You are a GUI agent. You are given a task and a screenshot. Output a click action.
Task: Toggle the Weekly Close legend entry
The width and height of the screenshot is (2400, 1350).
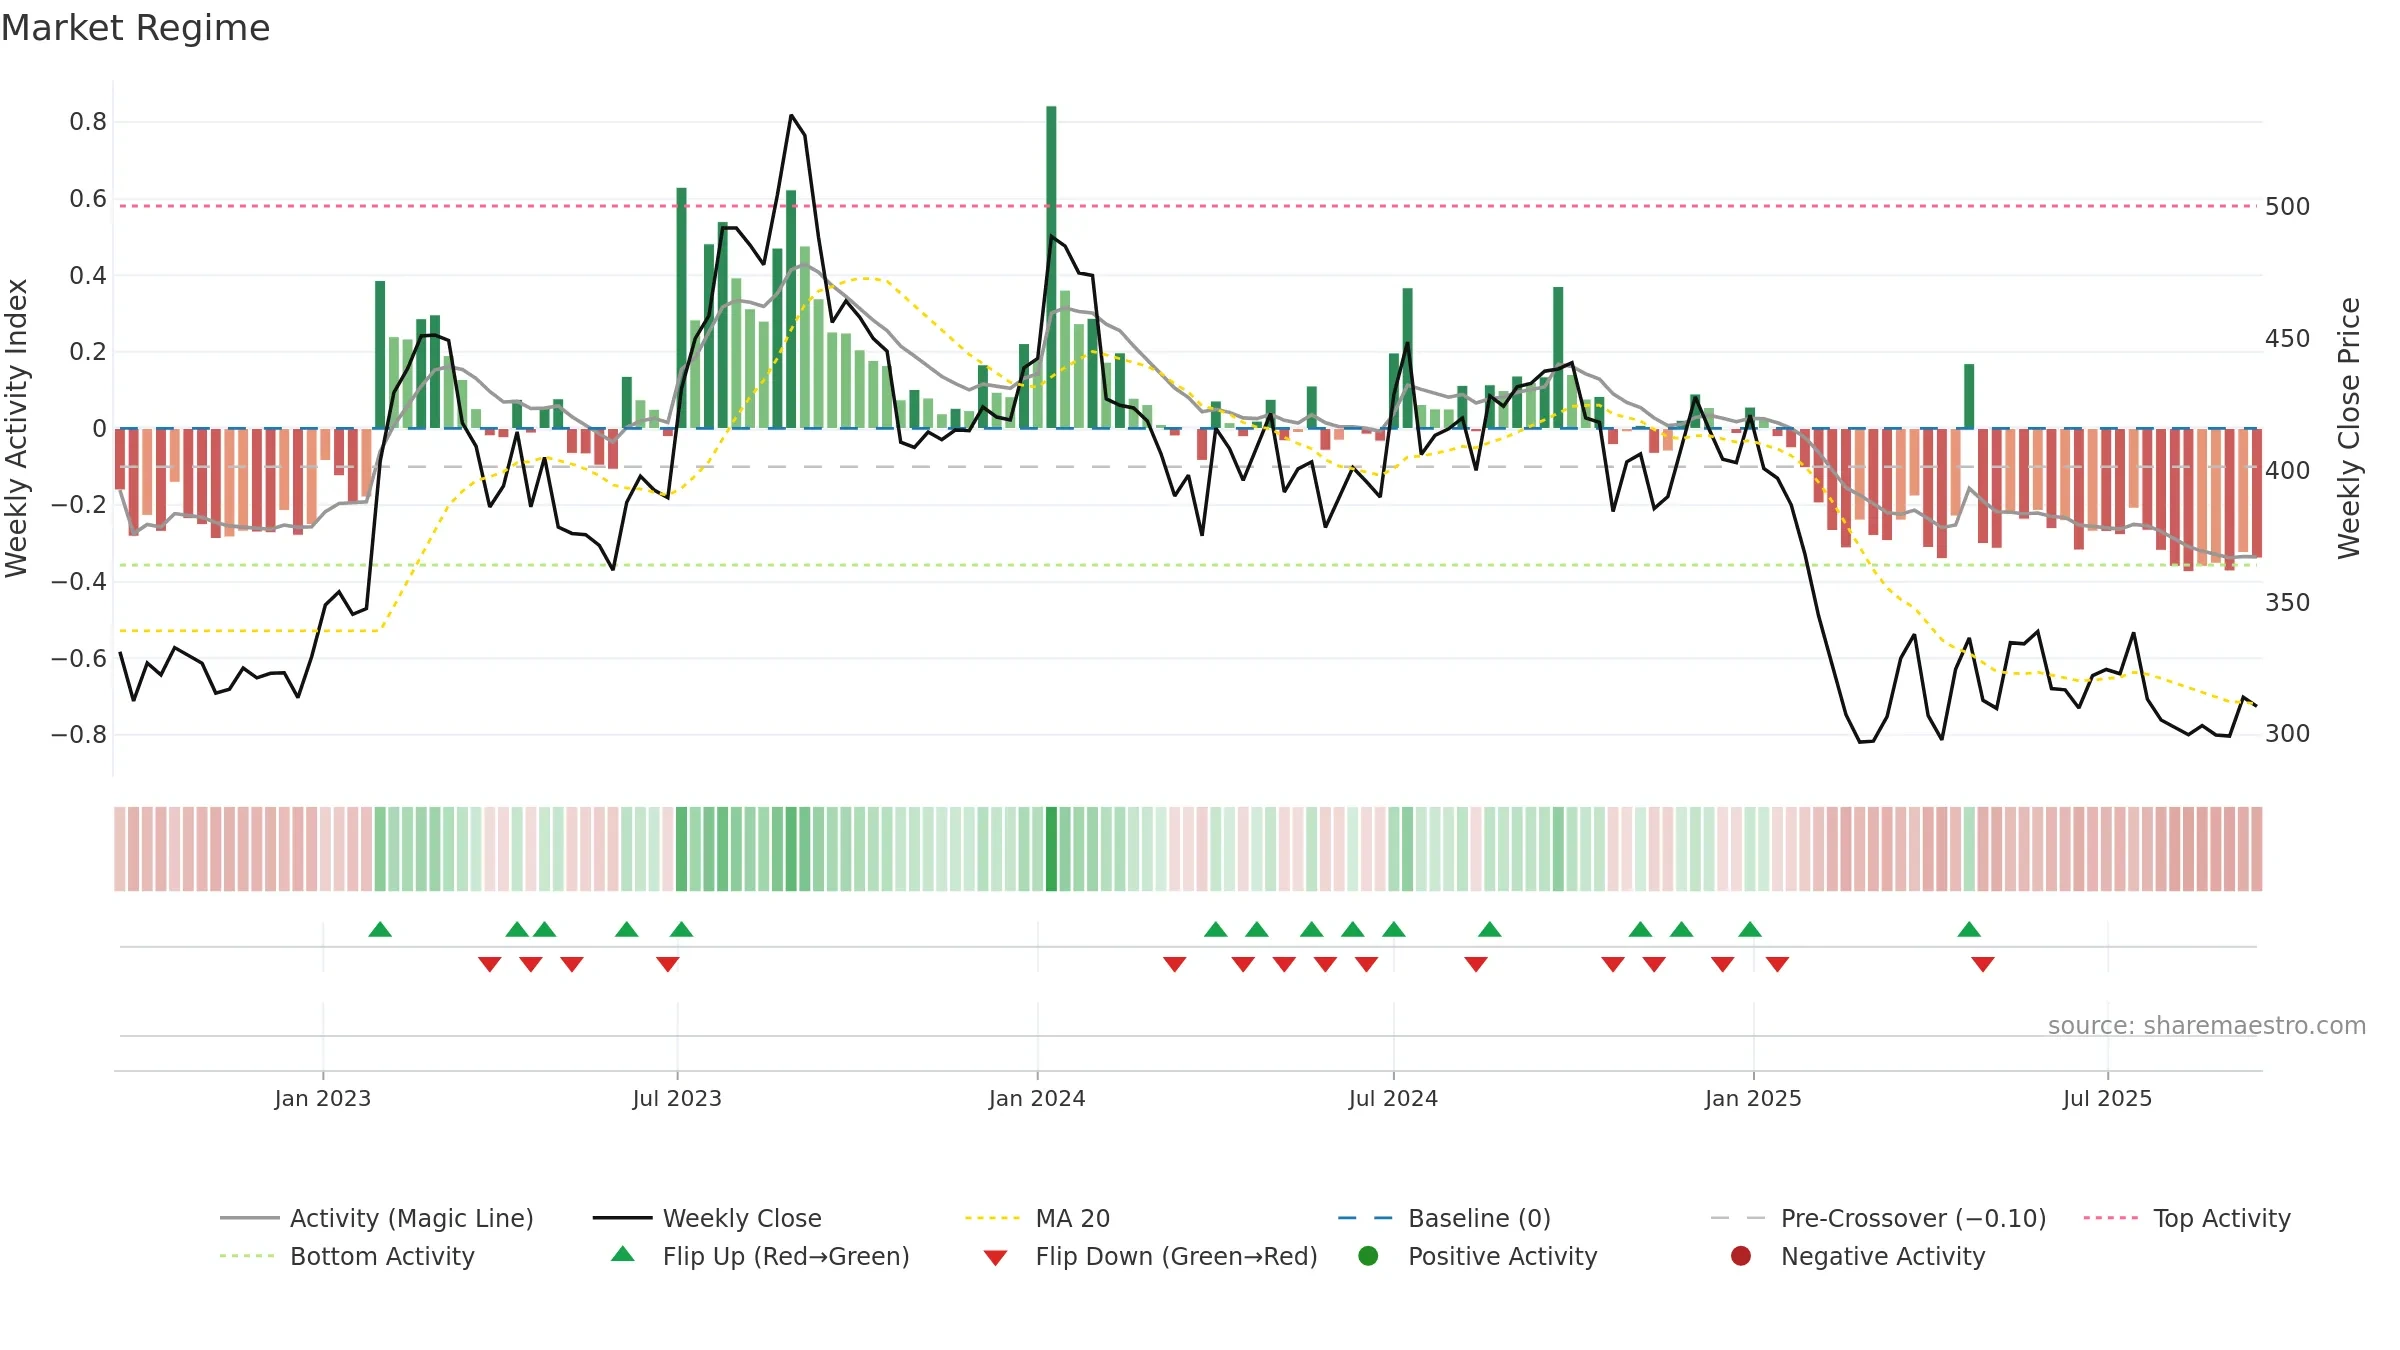pyautogui.click(x=707, y=1218)
